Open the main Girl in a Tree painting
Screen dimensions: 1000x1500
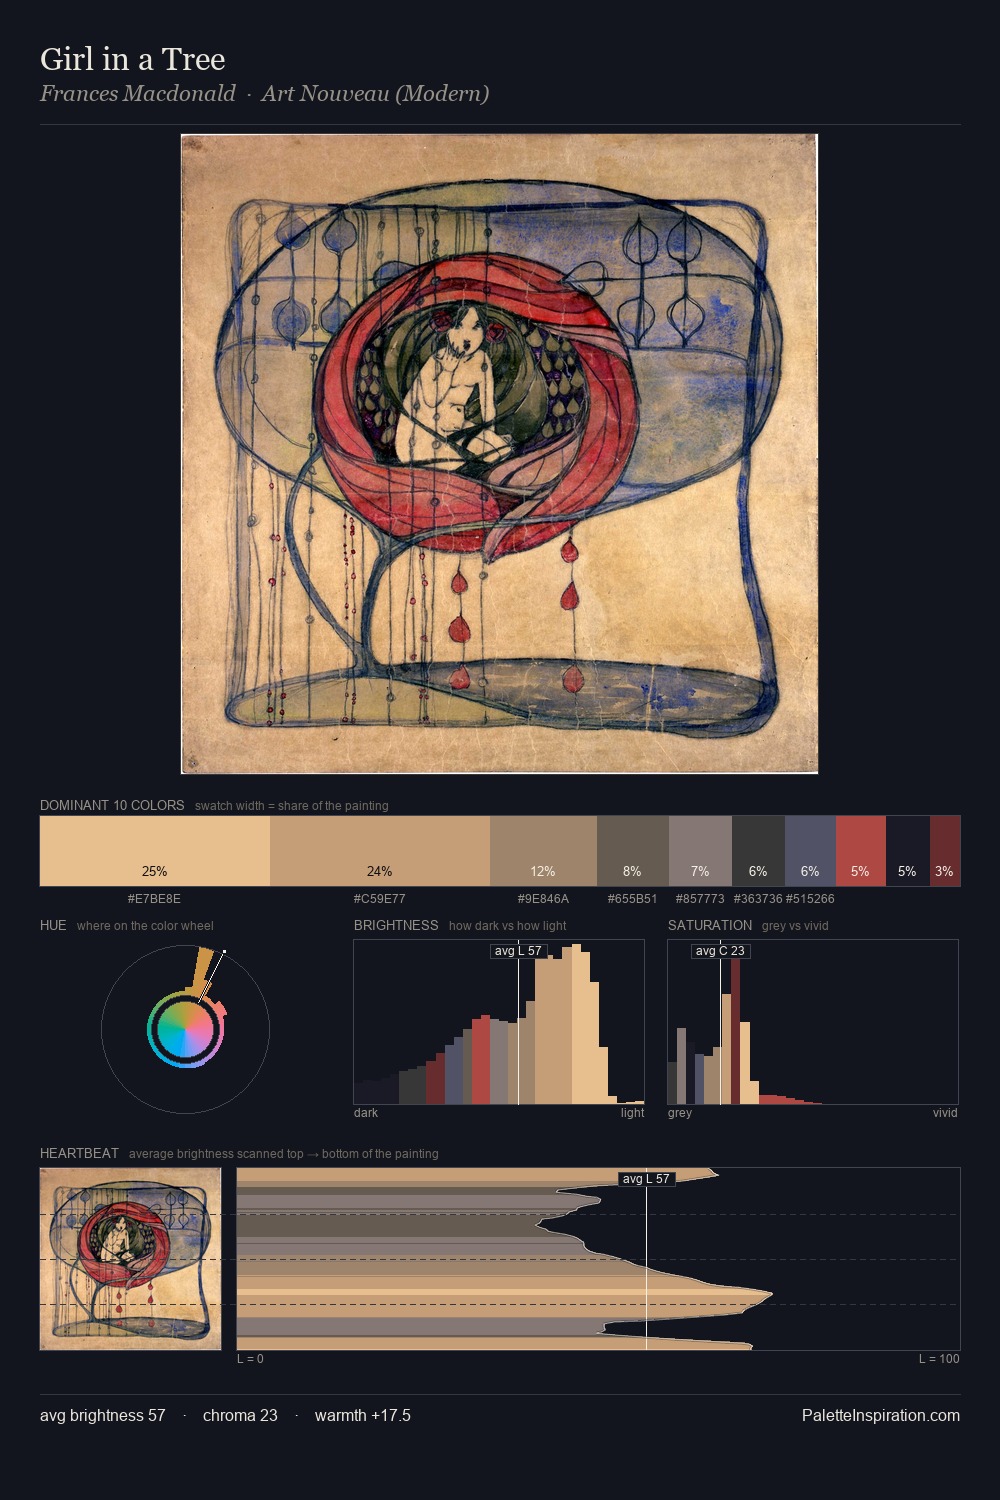(x=499, y=454)
